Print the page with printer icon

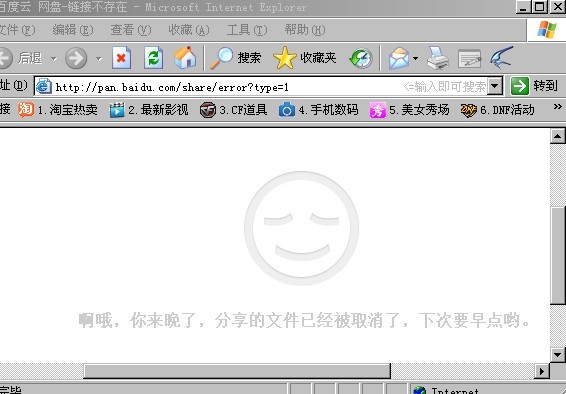tap(438, 58)
